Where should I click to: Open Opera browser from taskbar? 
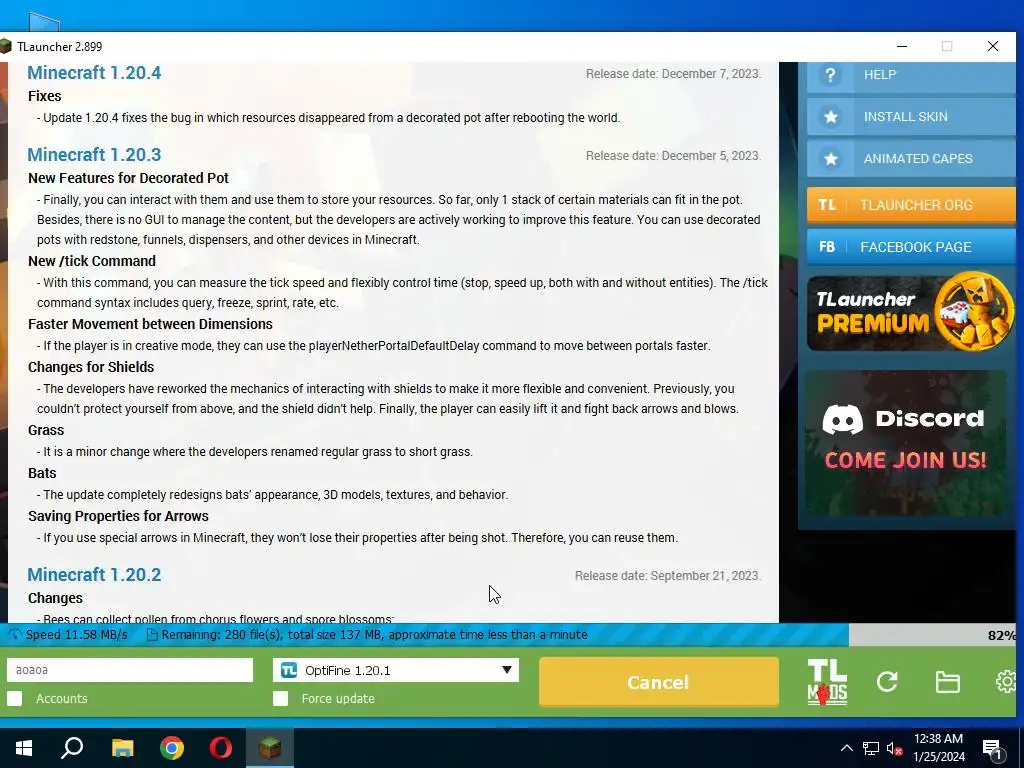(x=221, y=748)
